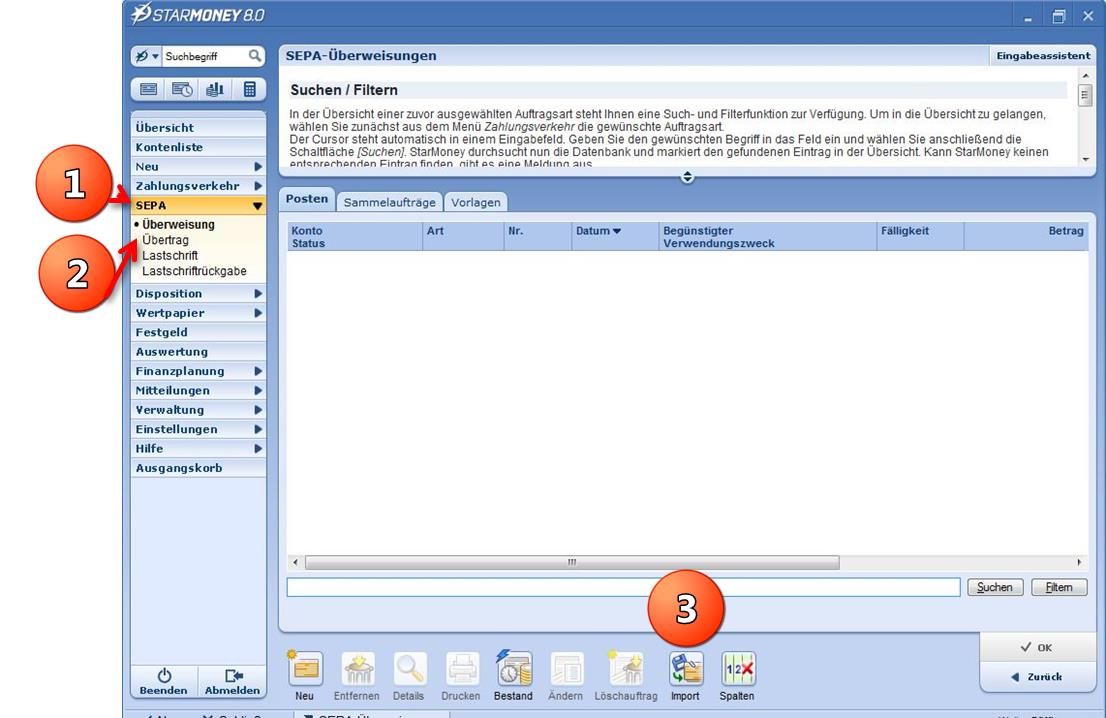Click the Import icon
Viewport: 1106px width, 718px height.
click(686, 669)
